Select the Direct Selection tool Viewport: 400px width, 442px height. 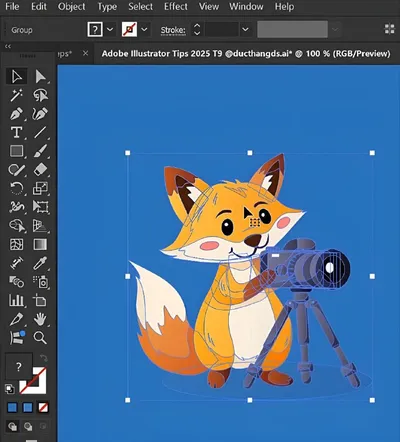tap(40, 77)
